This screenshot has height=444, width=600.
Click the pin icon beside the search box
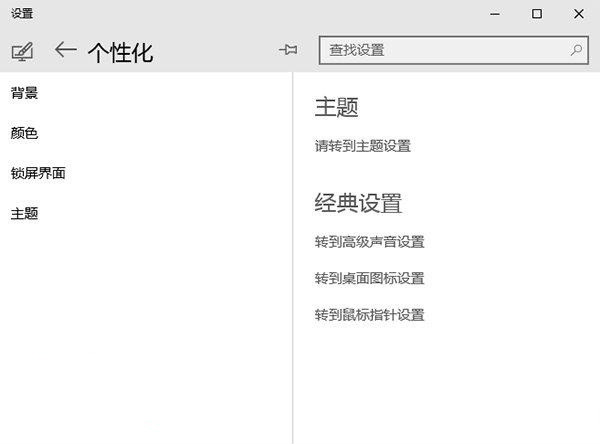tap(288, 49)
